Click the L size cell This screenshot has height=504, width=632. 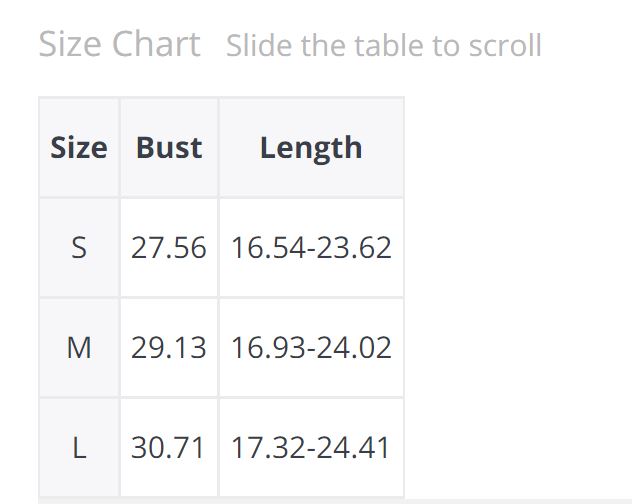79,447
